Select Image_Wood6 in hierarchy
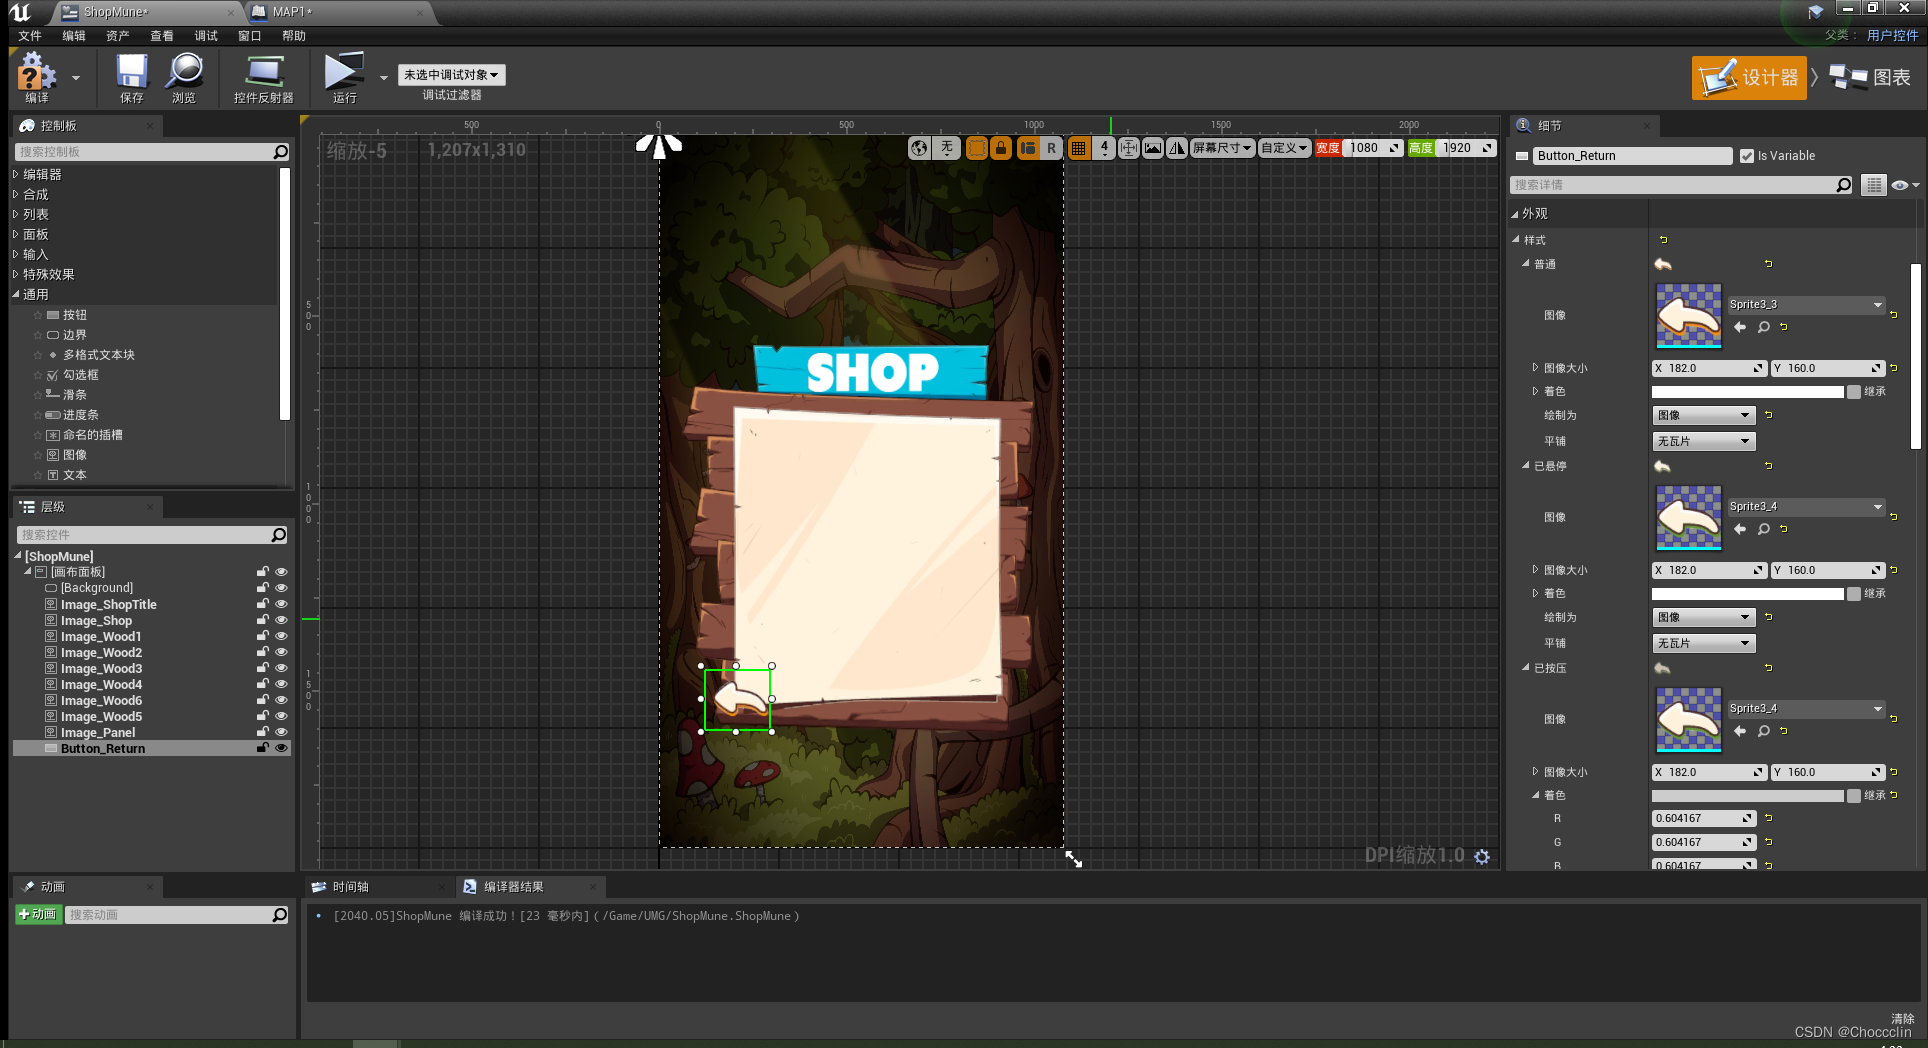Screen dimensions: 1928x1048 101,700
